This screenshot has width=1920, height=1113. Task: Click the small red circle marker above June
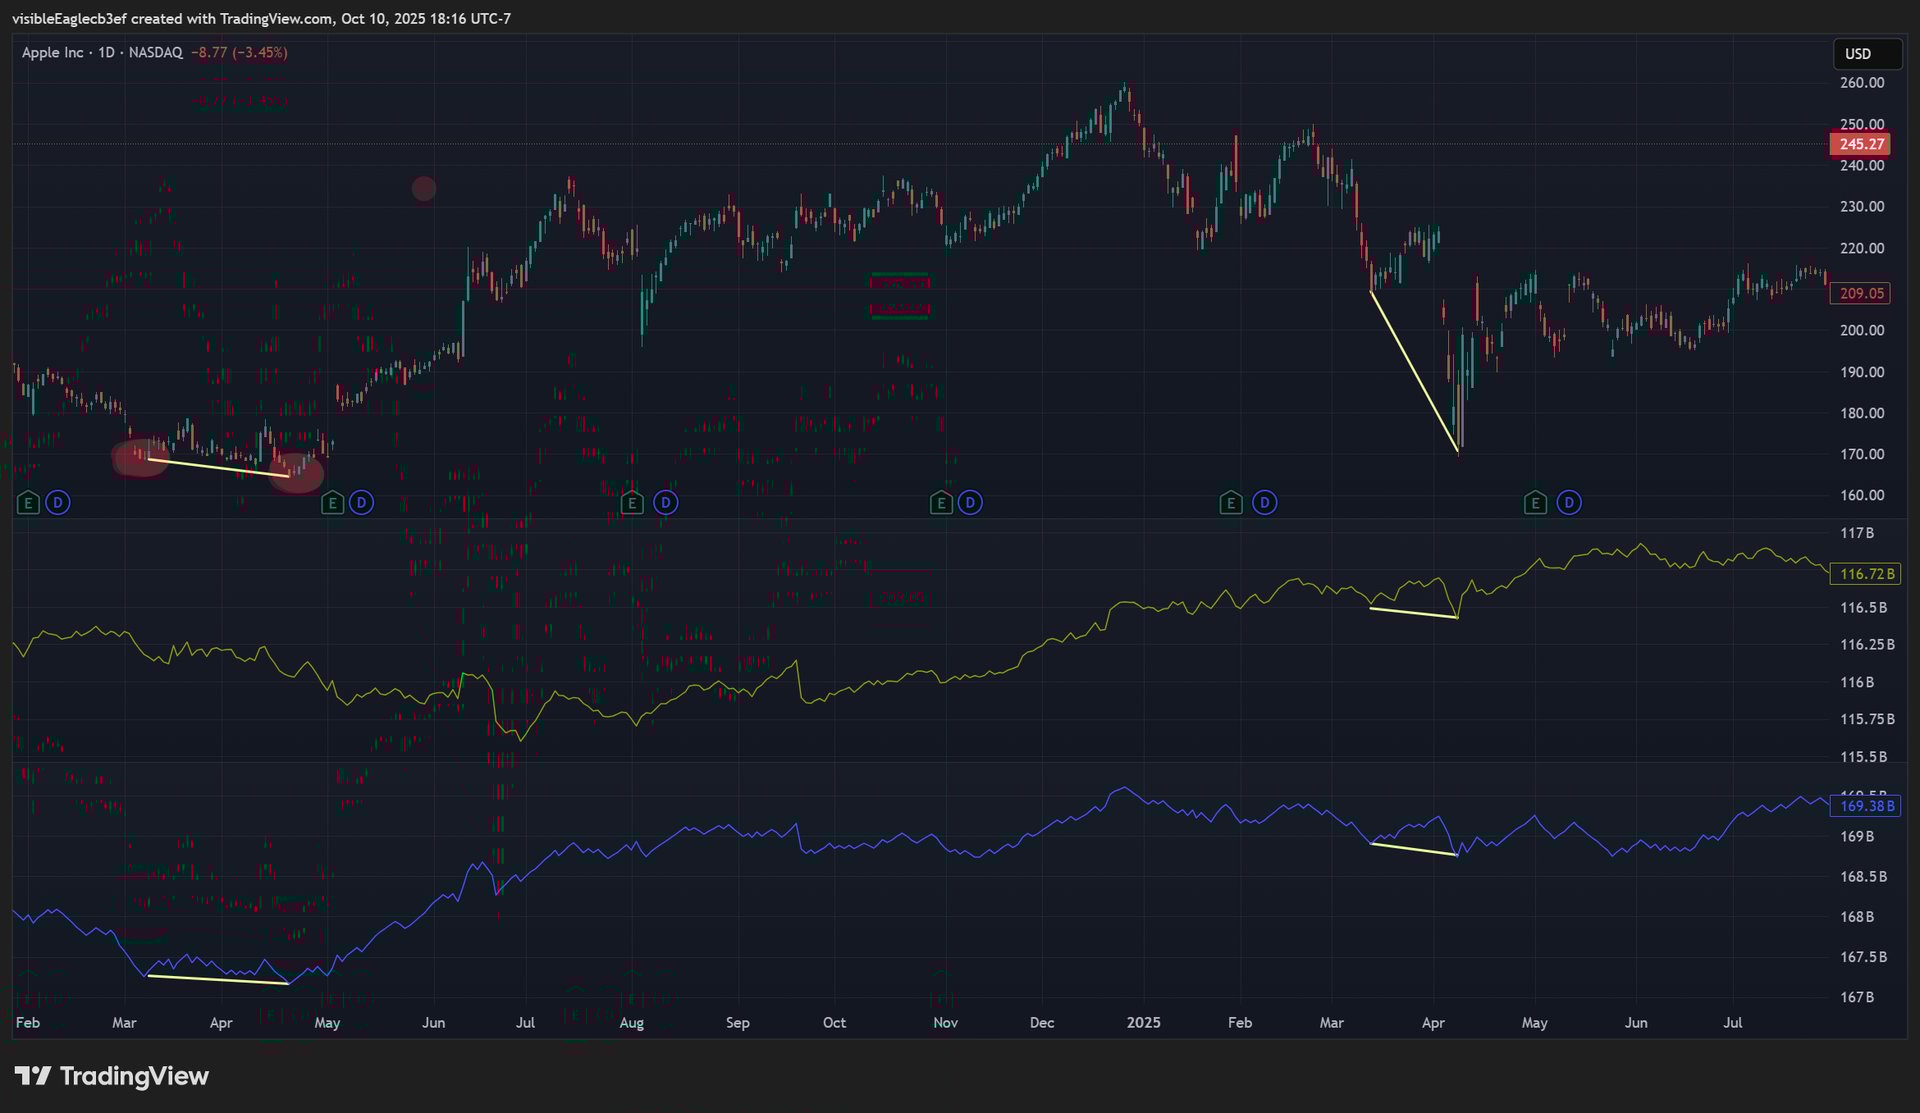pyautogui.click(x=424, y=188)
